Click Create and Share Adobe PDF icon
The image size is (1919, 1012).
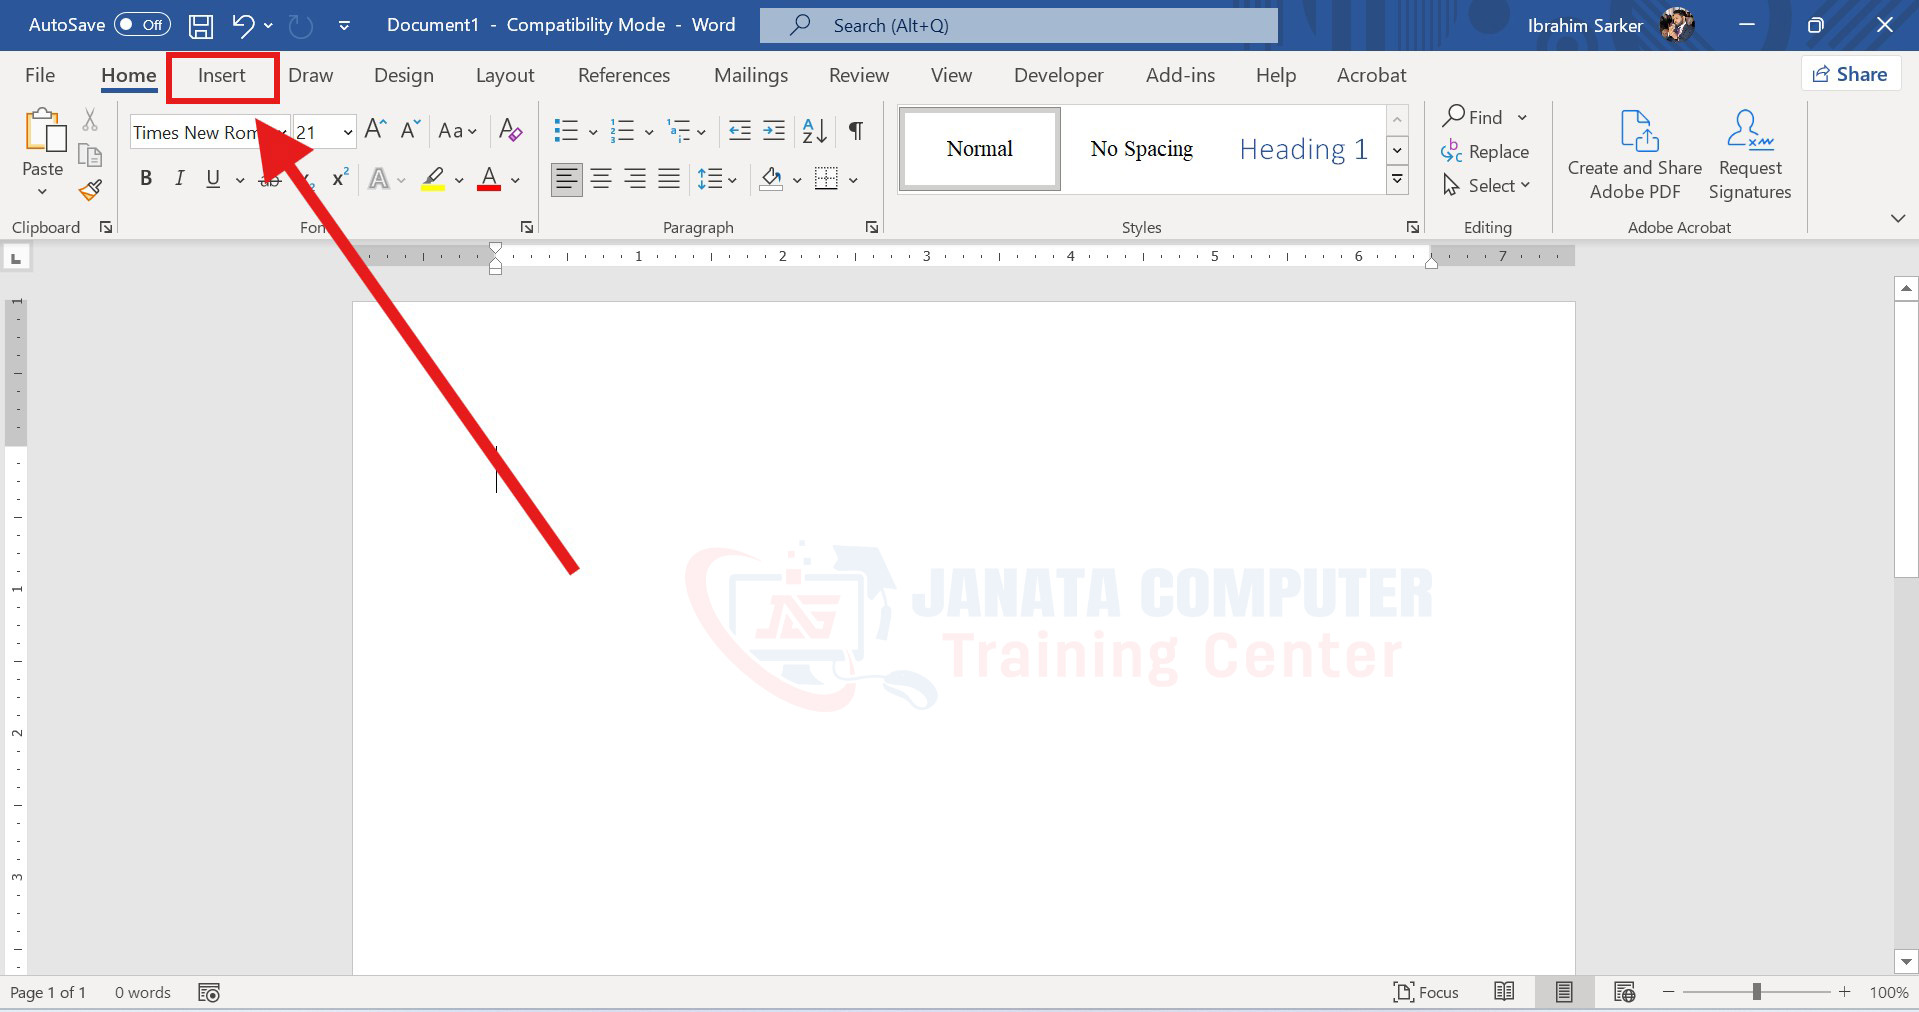click(1634, 155)
